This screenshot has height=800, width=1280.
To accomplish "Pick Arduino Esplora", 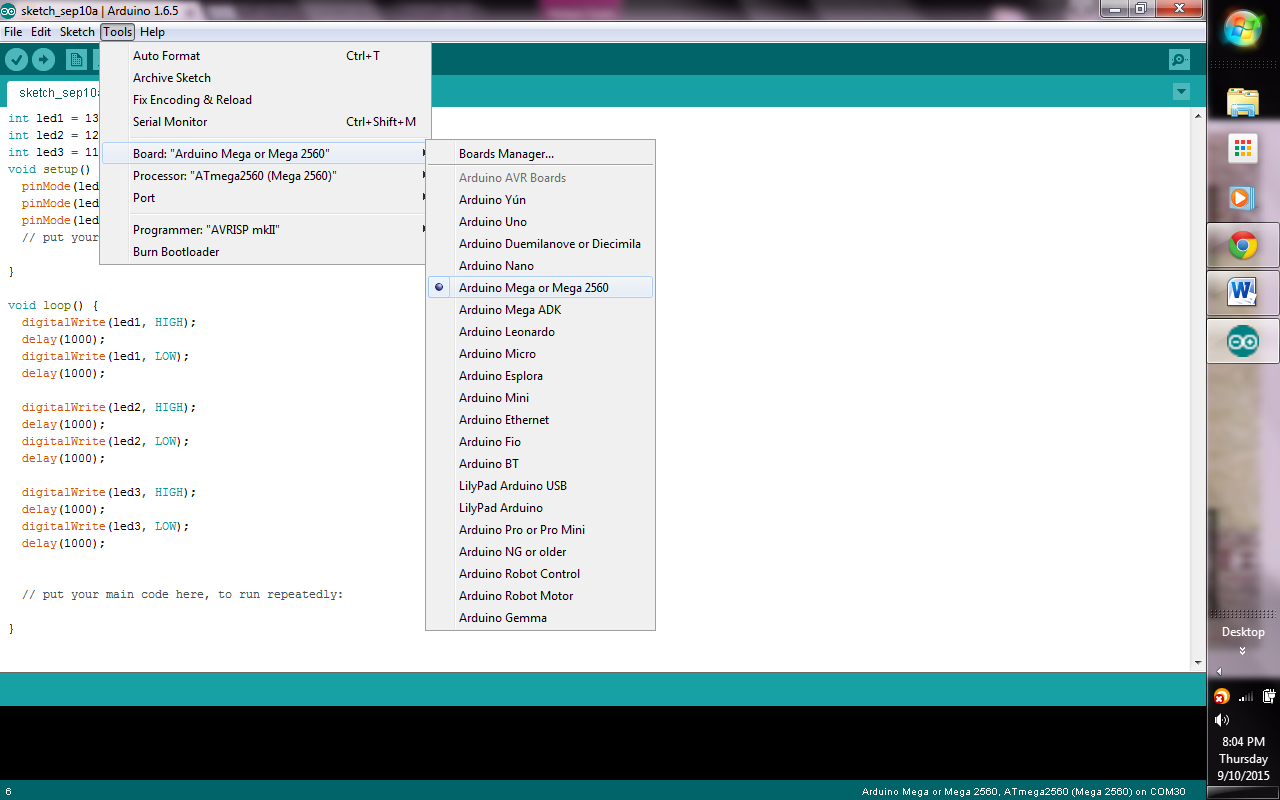I will pyautogui.click(x=540, y=376).
